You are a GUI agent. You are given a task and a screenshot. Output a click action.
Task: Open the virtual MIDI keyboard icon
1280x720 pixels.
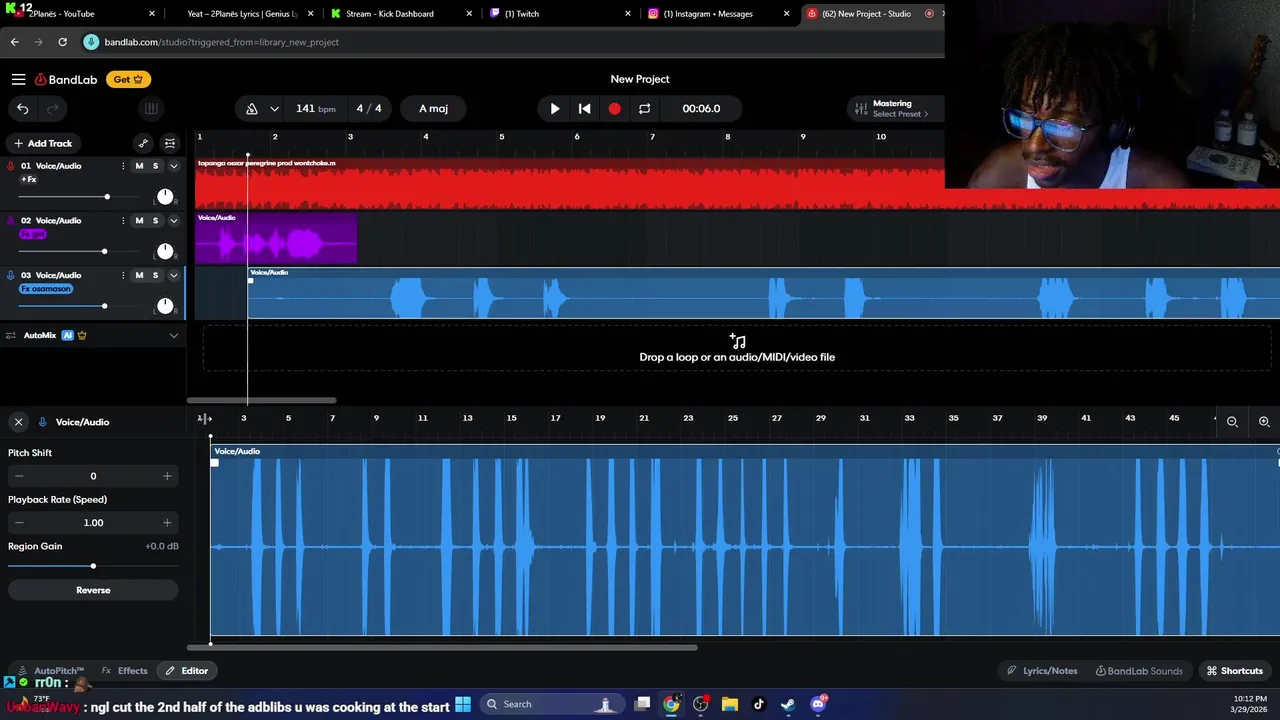(x=151, y=108)
